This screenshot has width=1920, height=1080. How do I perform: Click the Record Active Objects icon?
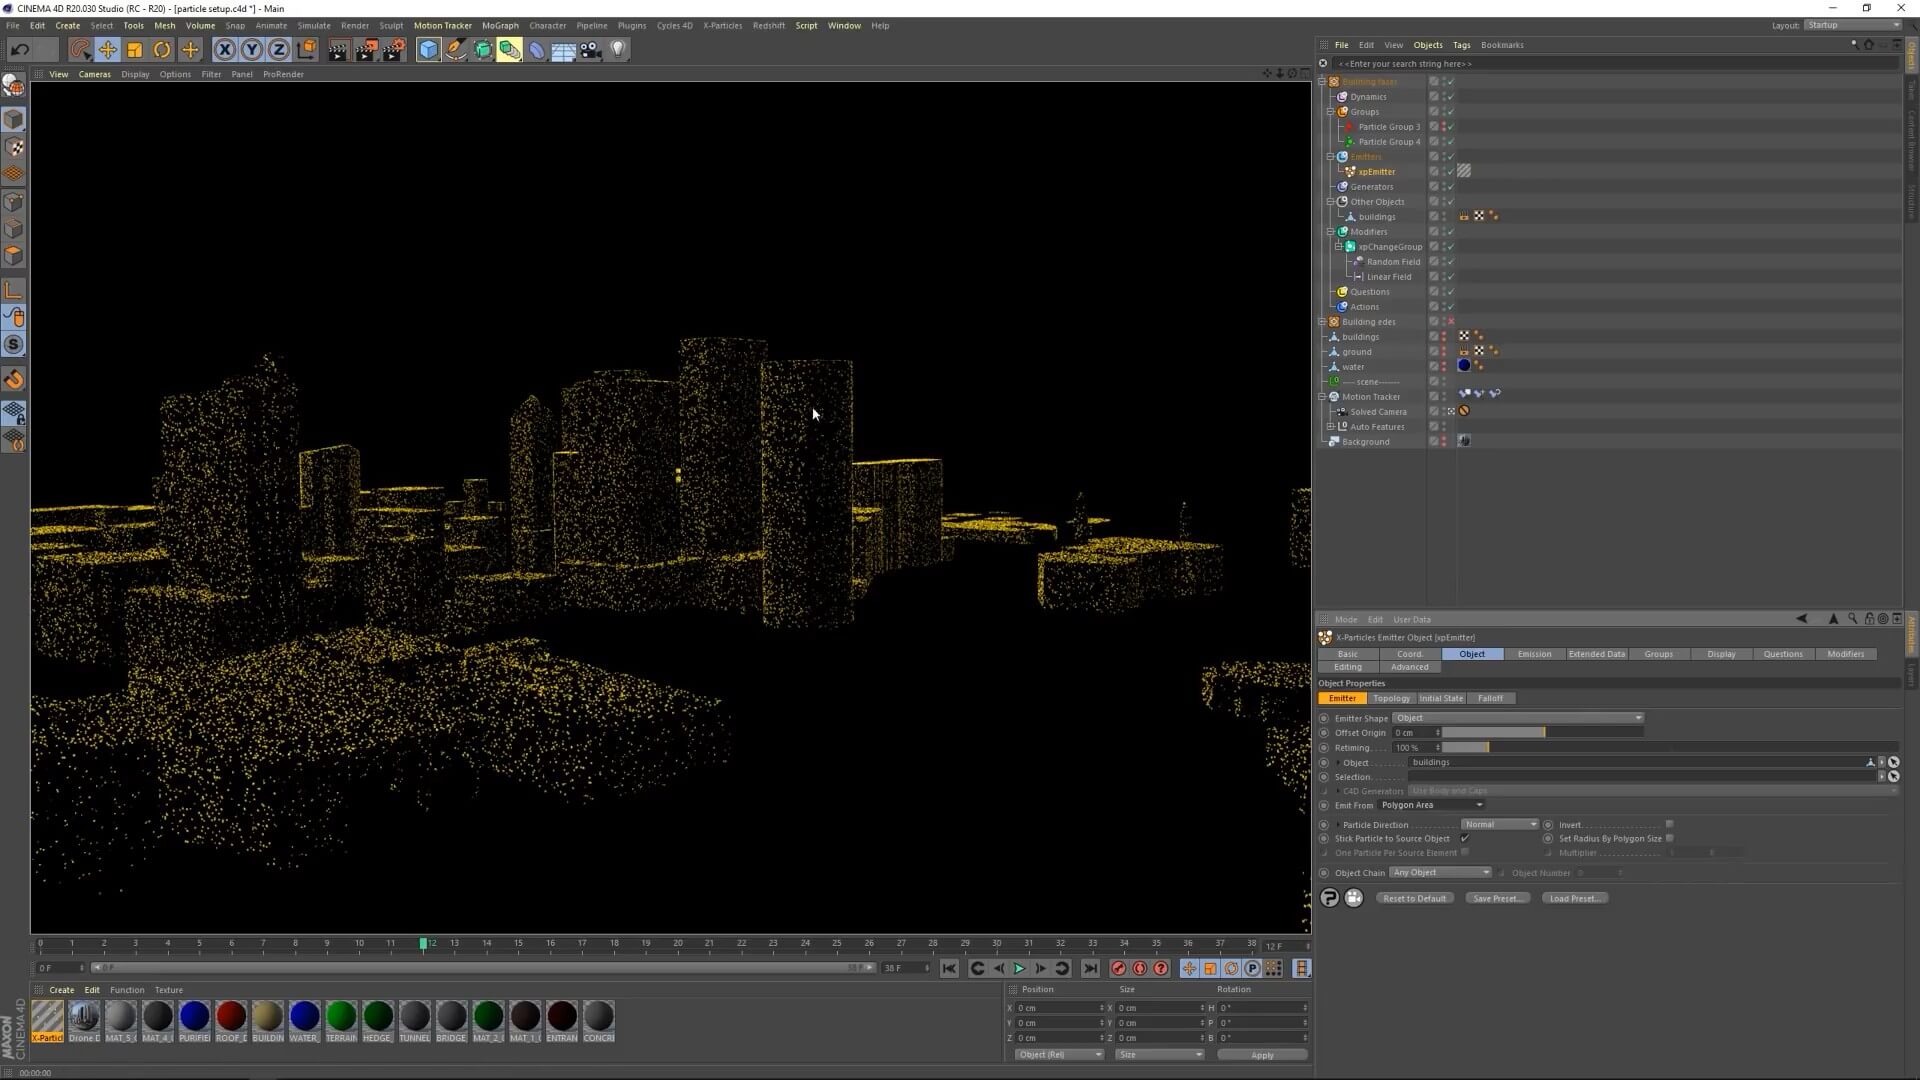coord(1118,968)
